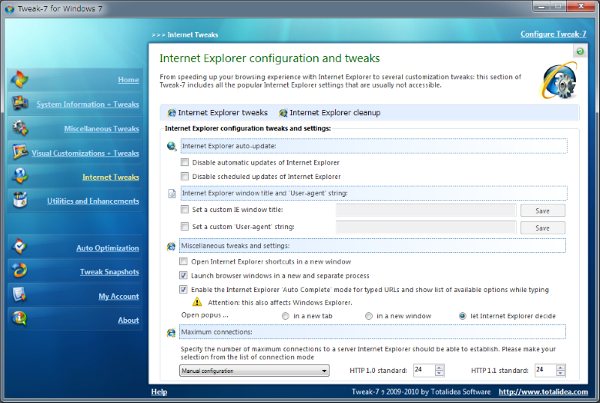Image resolution: width=600 pixels, height=403 pixels.
Task: Enable Set a custom IE window title
Action: coord(185,209)
